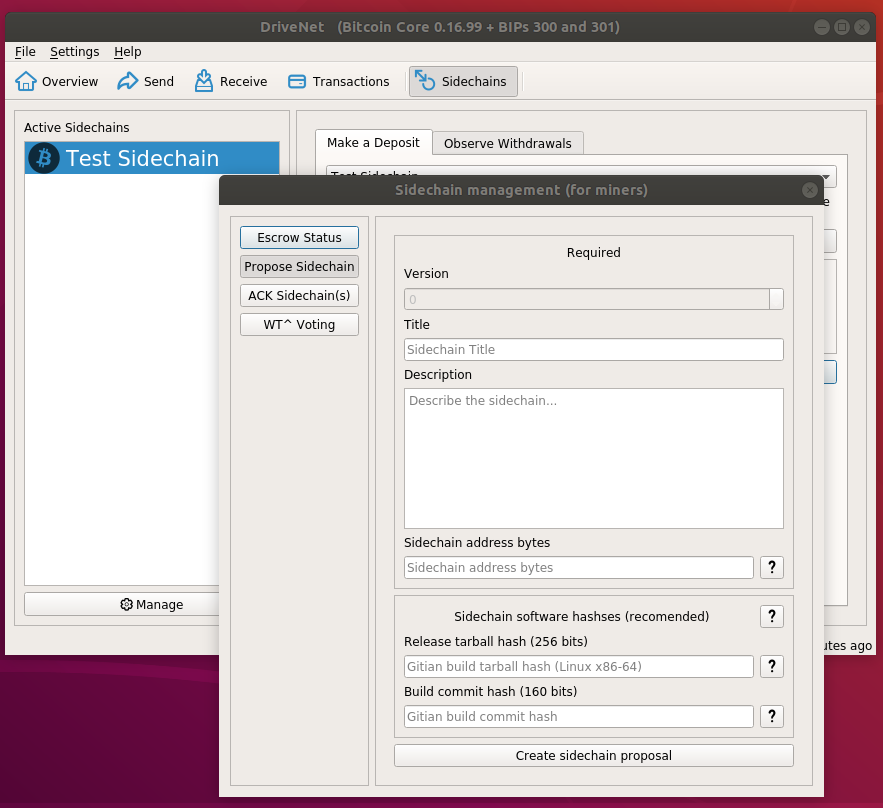Image resolution: width=883 pixels, height=808 pixels.
Task: Maximize the DriveNet main window
Action: (x=842, y=26)
